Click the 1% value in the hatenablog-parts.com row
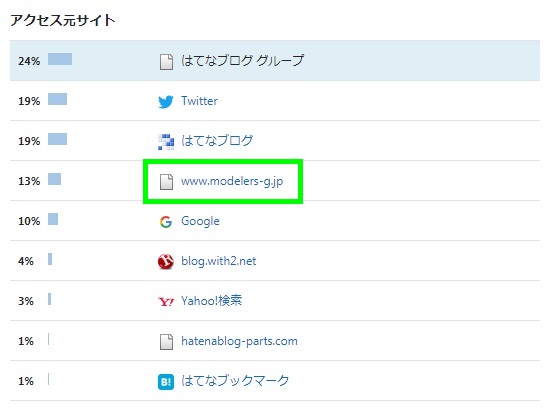Screen dimensions: 551x415 (x=26, y=342)
